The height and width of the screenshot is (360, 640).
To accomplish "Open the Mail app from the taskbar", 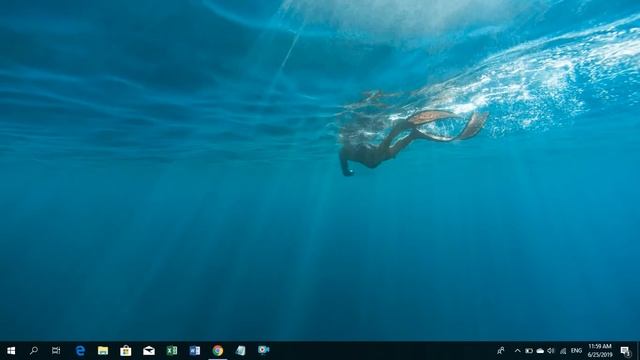I will coord(149,351).
